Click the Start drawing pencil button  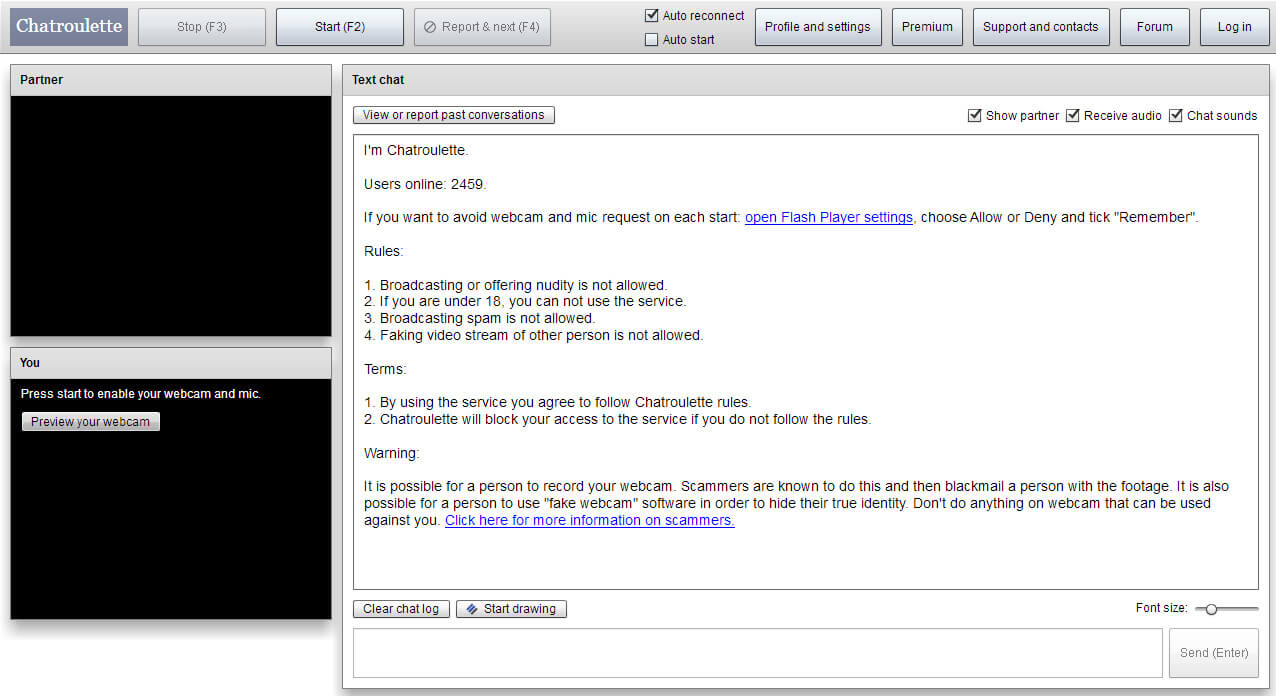pyautogui.click(x=511, y=609)
